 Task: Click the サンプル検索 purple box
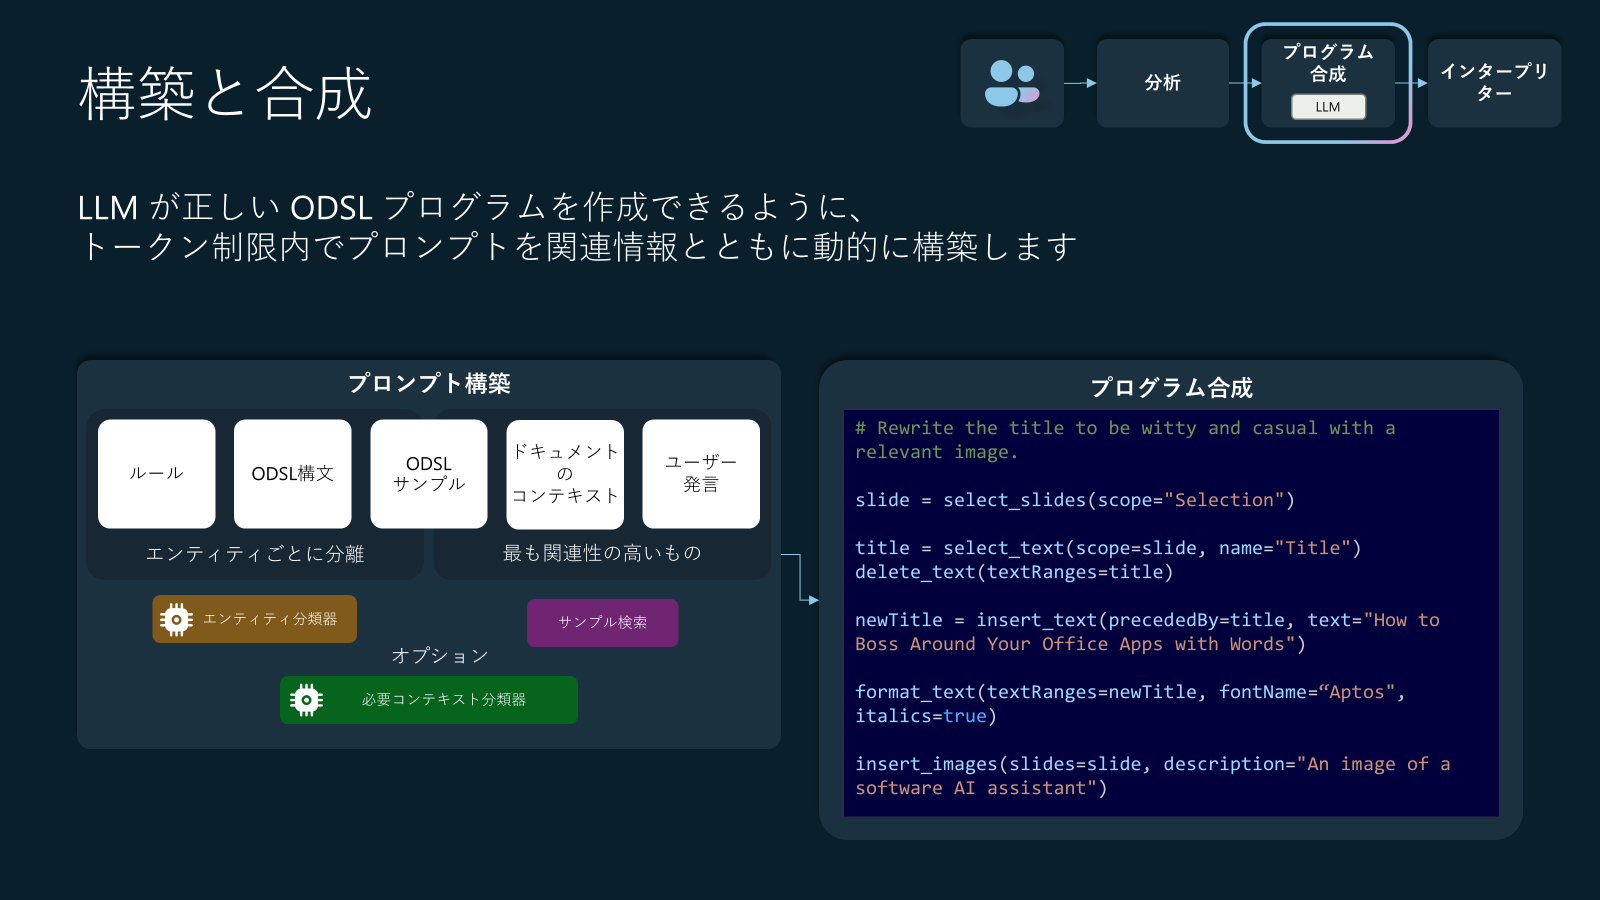coord(602,623)
